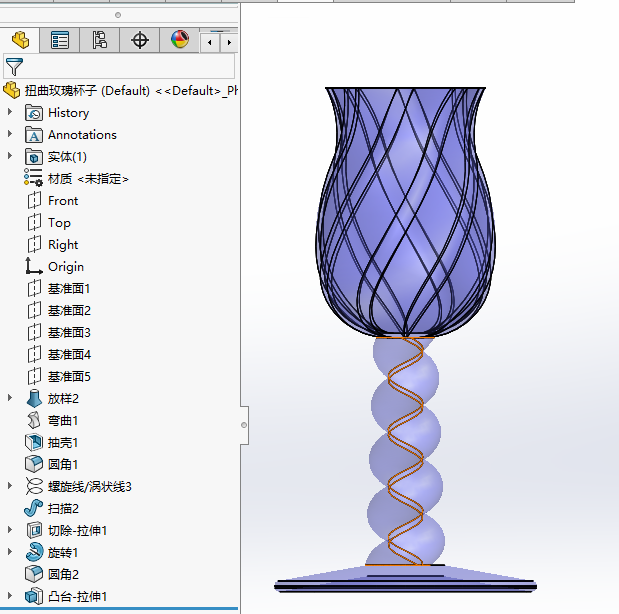
Task: Click the filter funnel icon
Action: (14, 66)
